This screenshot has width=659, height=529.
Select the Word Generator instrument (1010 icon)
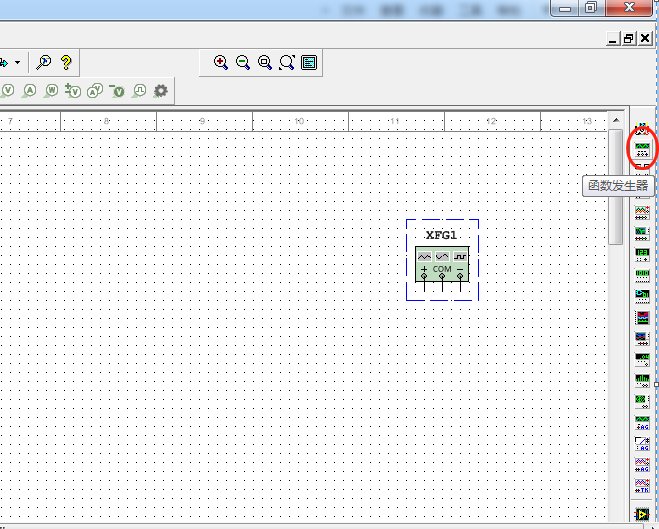pos(642,274)
